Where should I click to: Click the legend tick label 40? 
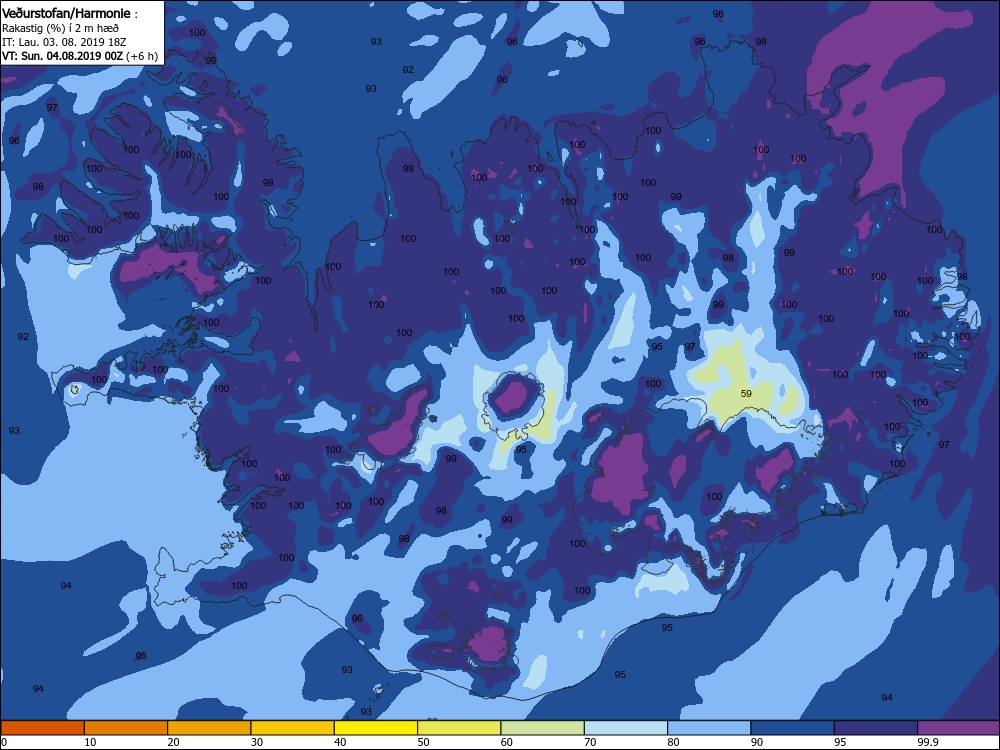tap(341, 742)
